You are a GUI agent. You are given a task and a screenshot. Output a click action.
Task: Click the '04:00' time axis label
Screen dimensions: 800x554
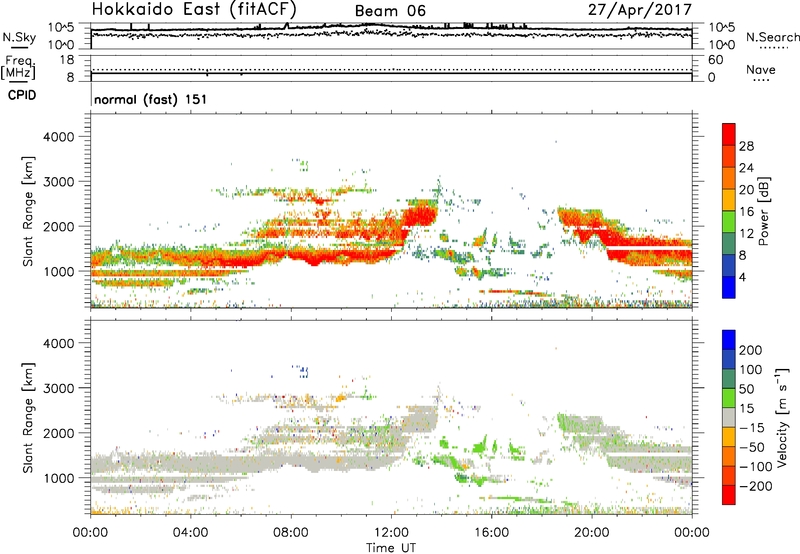click(x=190, y=533)
